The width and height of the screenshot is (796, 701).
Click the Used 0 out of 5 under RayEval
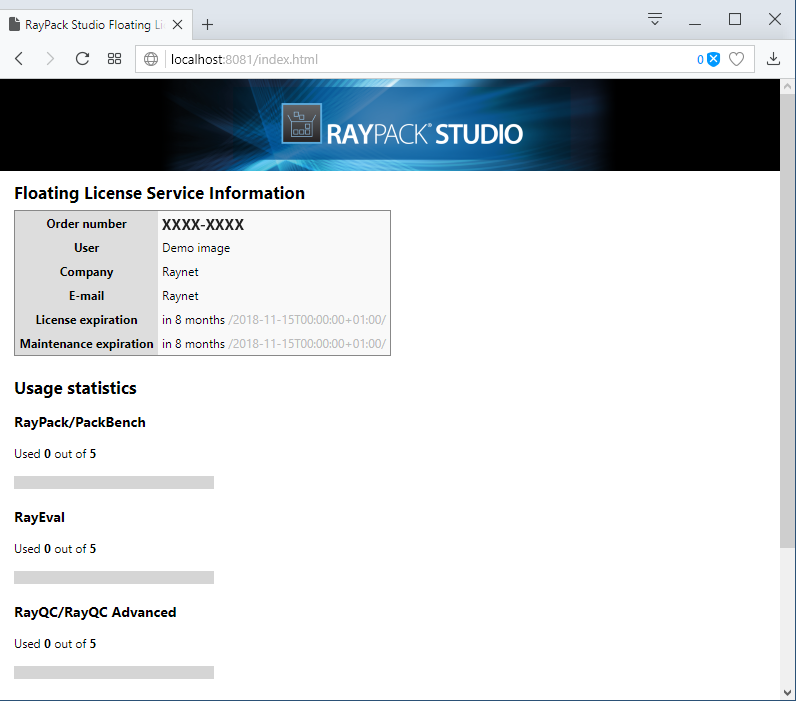[x=55, y=549]
